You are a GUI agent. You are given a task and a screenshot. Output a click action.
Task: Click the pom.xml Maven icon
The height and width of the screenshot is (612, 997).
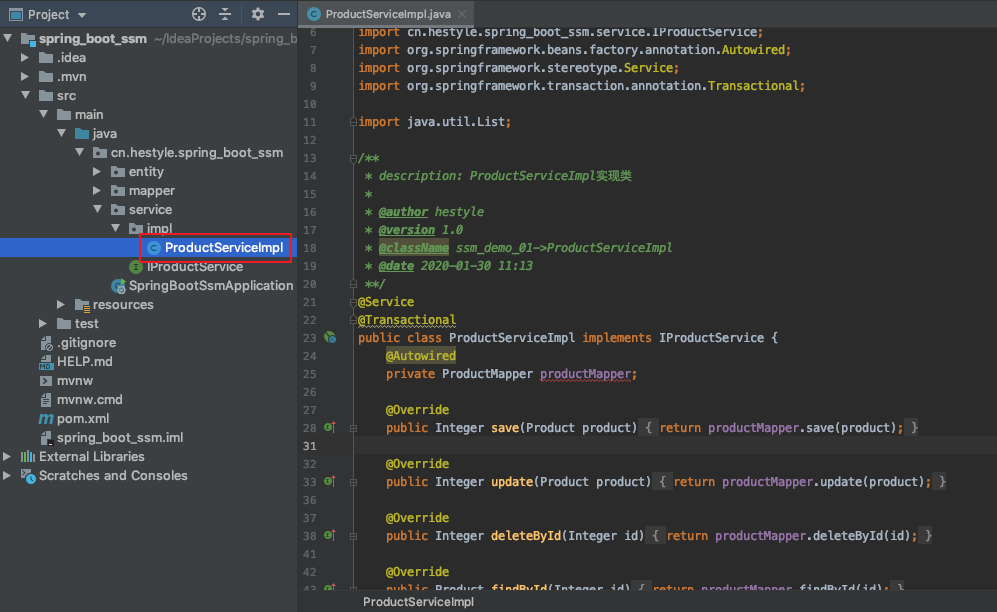pos(46,419)
